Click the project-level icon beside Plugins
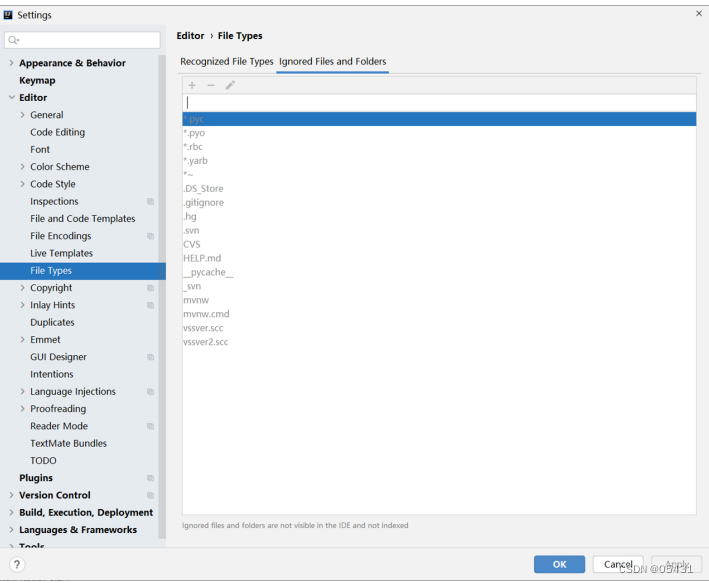 (x=151, y=478)
